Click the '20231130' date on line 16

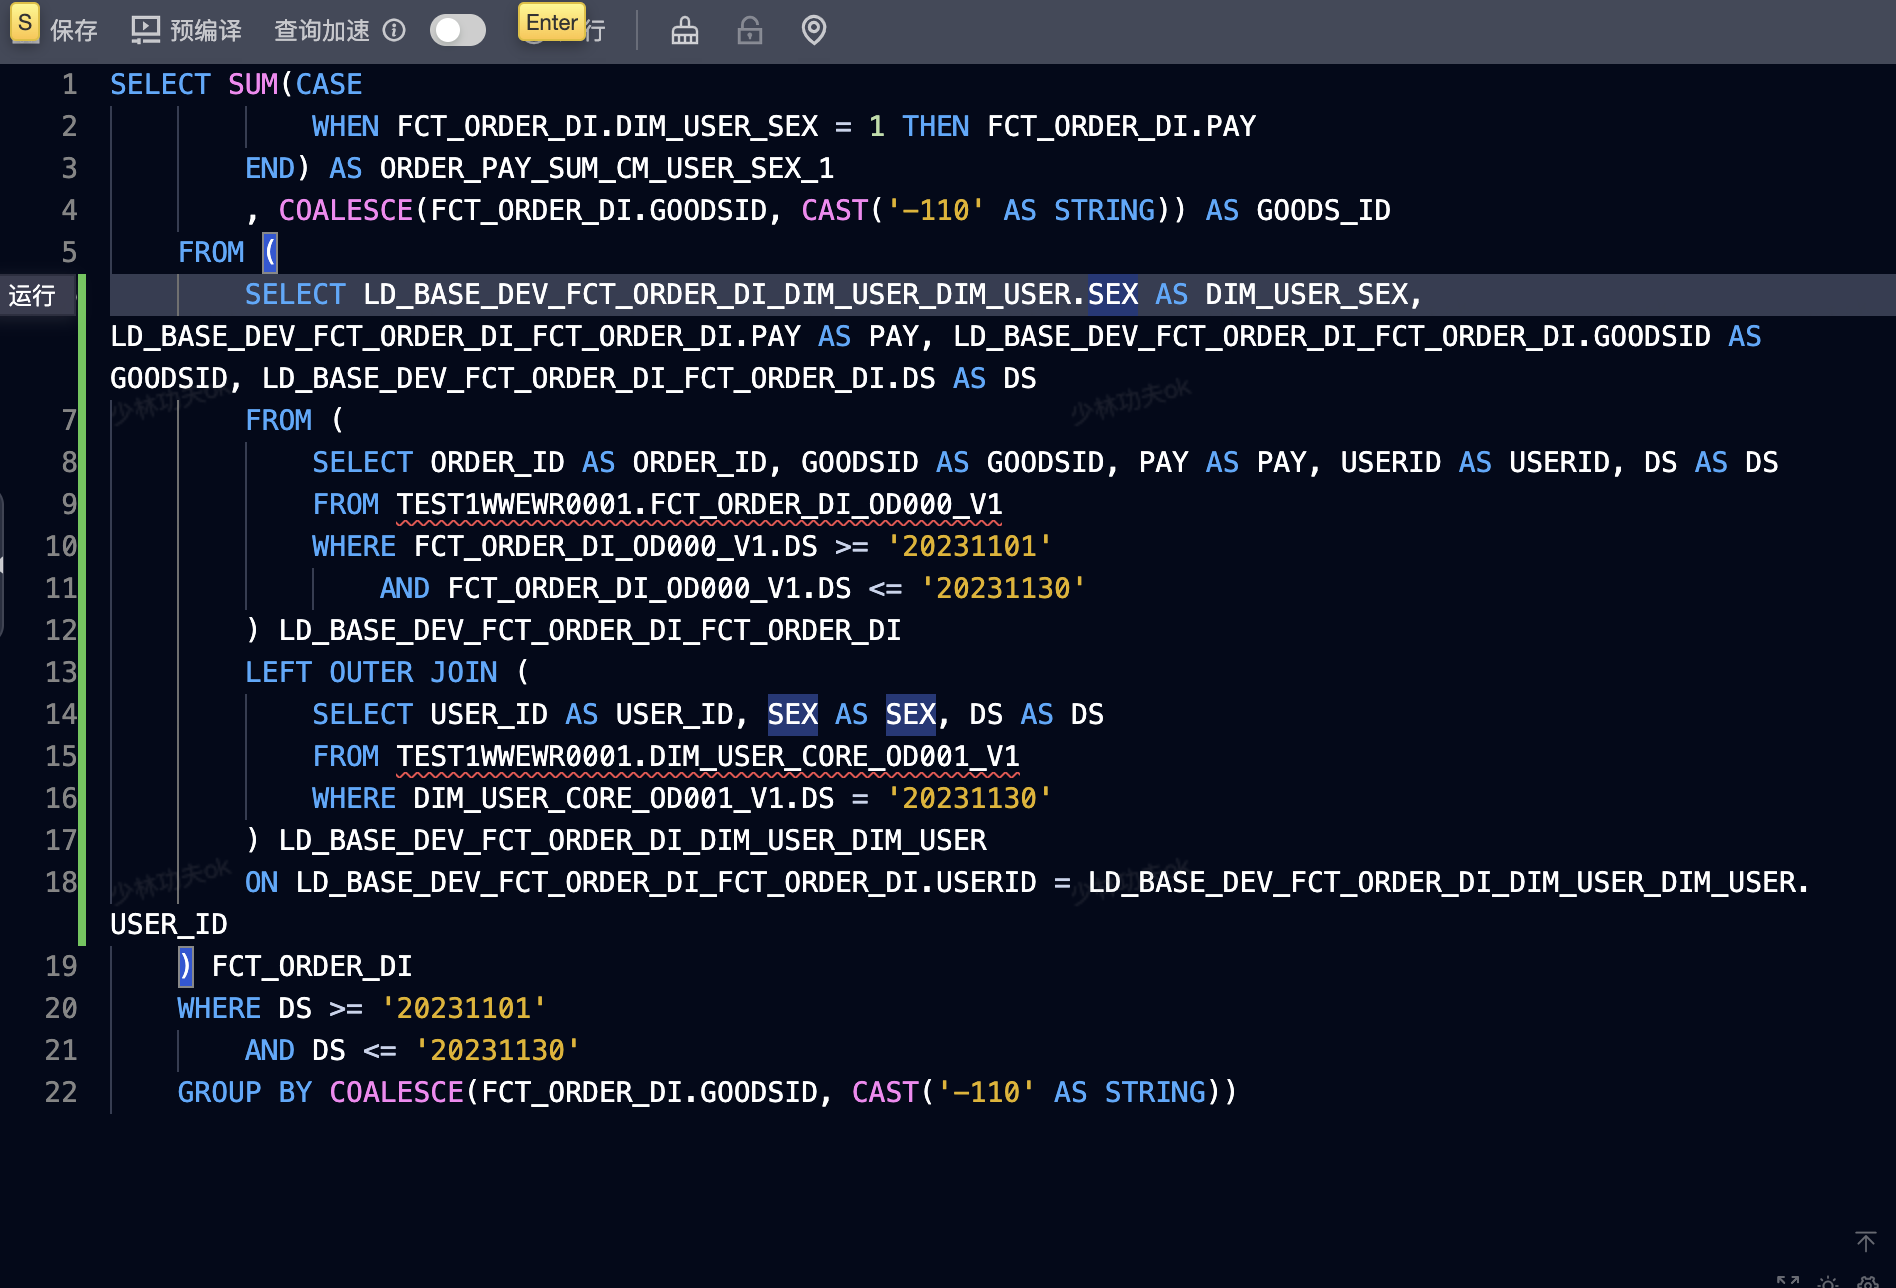(x=969, y=798)
